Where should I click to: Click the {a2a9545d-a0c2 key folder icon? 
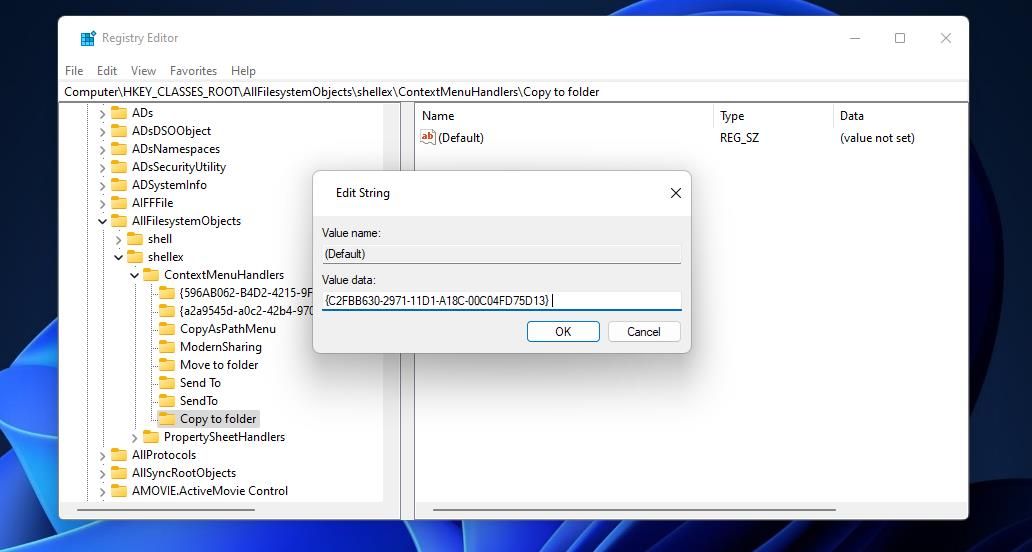click(167, 311)
